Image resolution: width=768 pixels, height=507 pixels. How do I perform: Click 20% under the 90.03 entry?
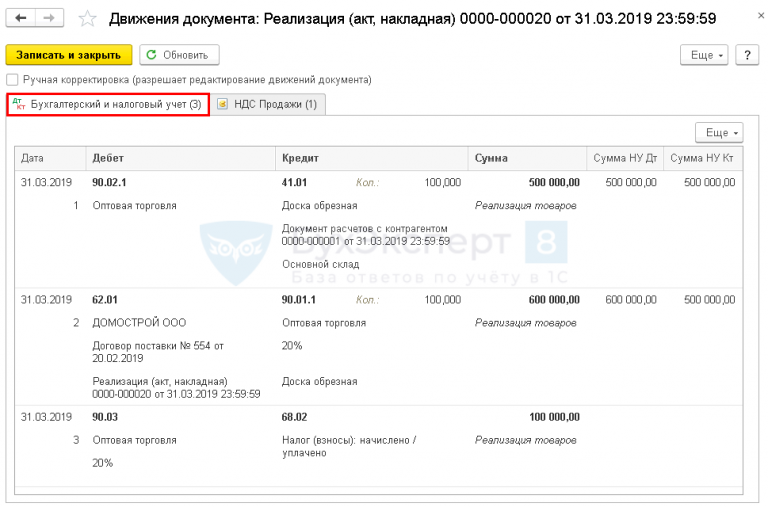coord(102,463)
